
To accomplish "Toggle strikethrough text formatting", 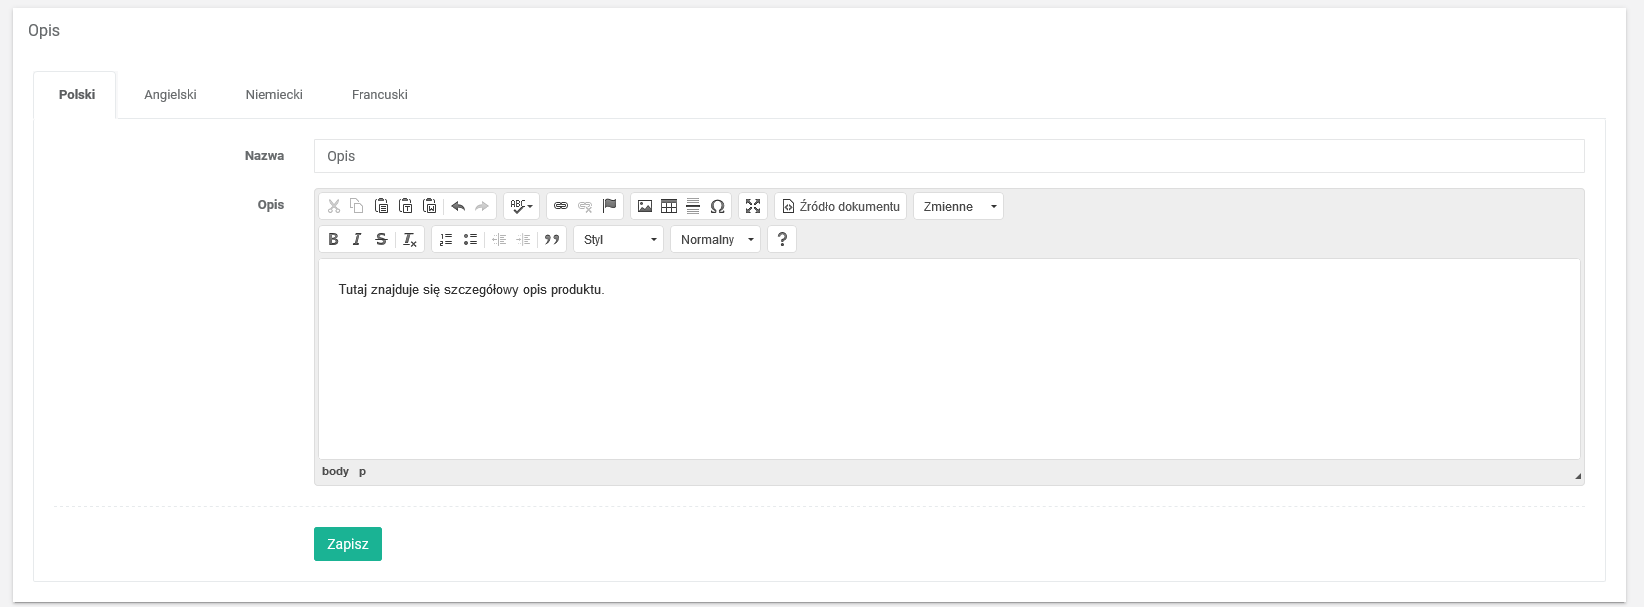I will [x=381, y=239].
